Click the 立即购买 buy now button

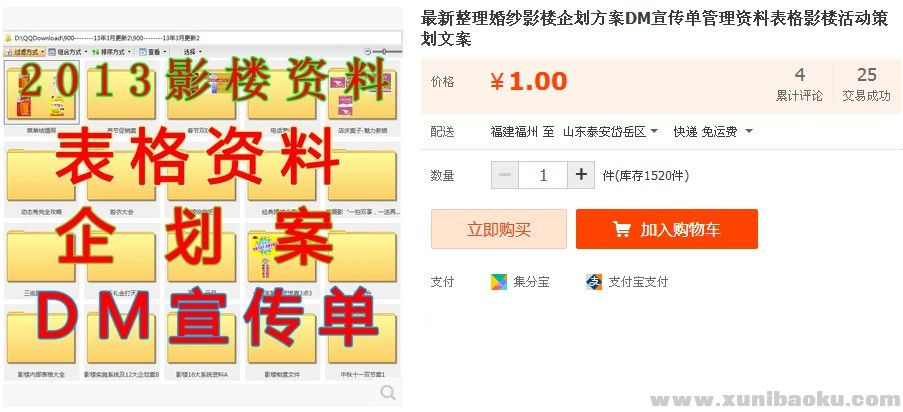point(499,229)
